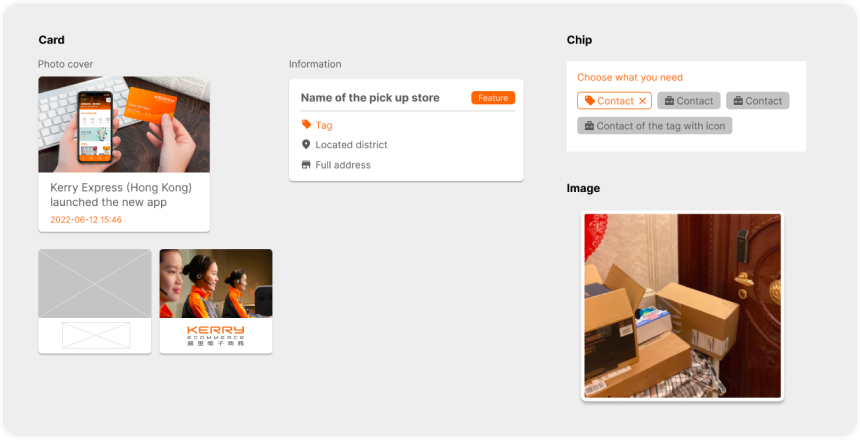Open the Kerry eCommerce call center card photo

tap(216, 284)
